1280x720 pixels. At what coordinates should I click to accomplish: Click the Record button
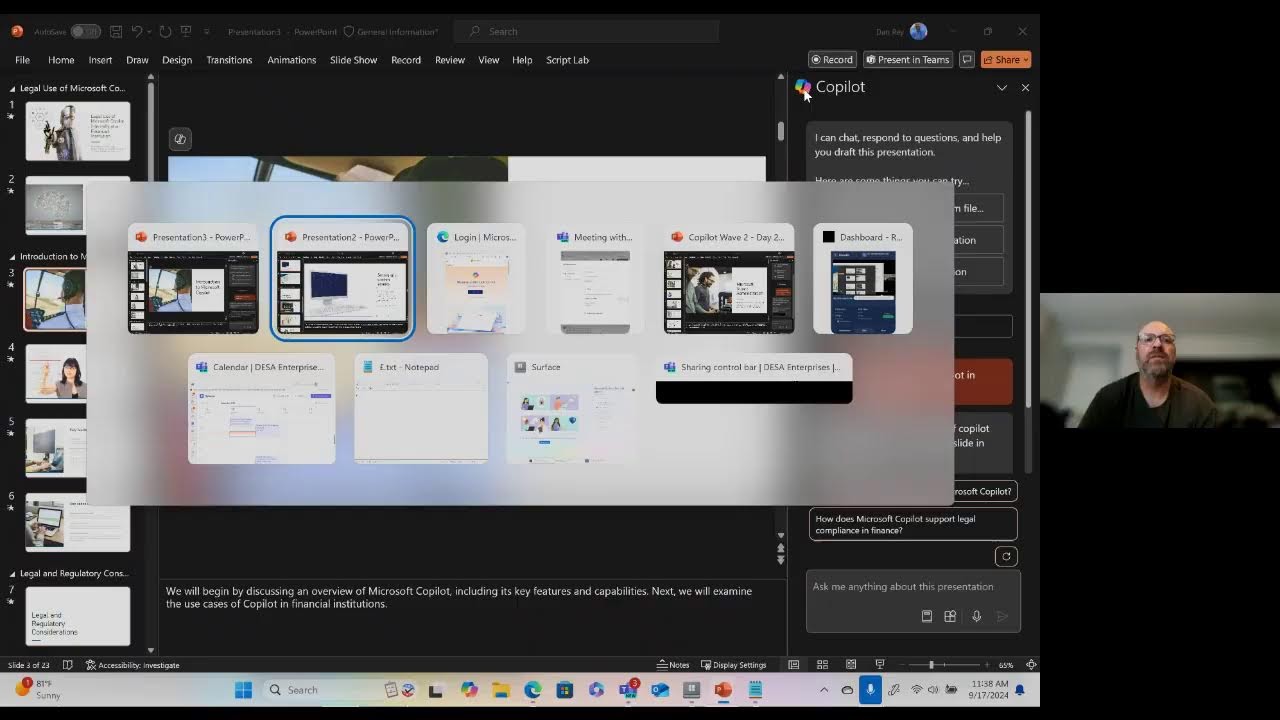832,60
